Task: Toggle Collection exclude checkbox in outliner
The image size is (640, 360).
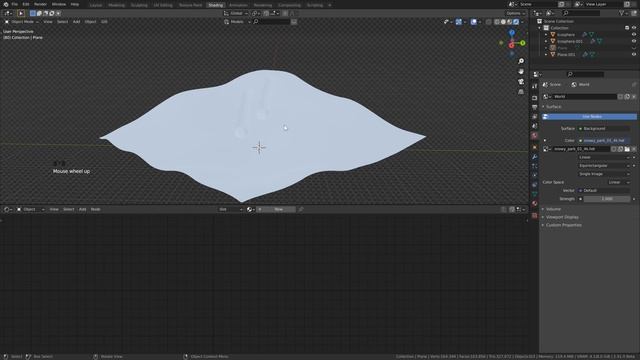Action: pyautogui.click(x=627, y=28)
